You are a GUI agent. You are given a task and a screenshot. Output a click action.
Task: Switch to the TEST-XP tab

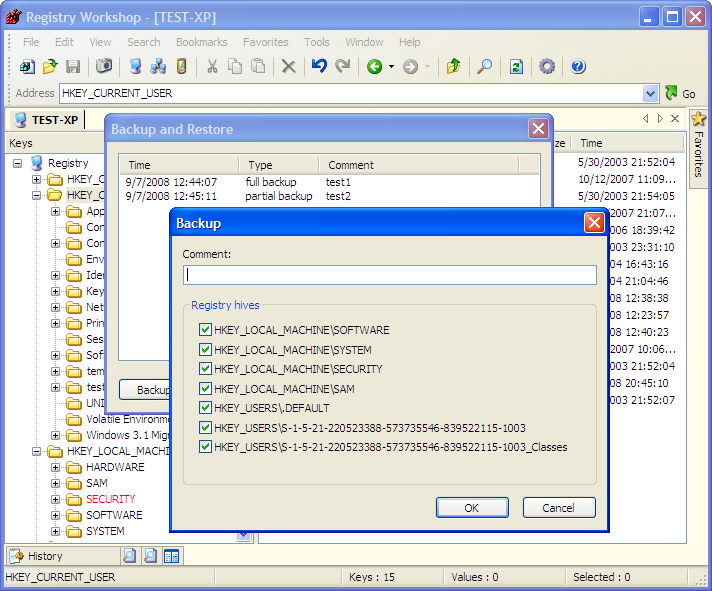coord(46,119)
